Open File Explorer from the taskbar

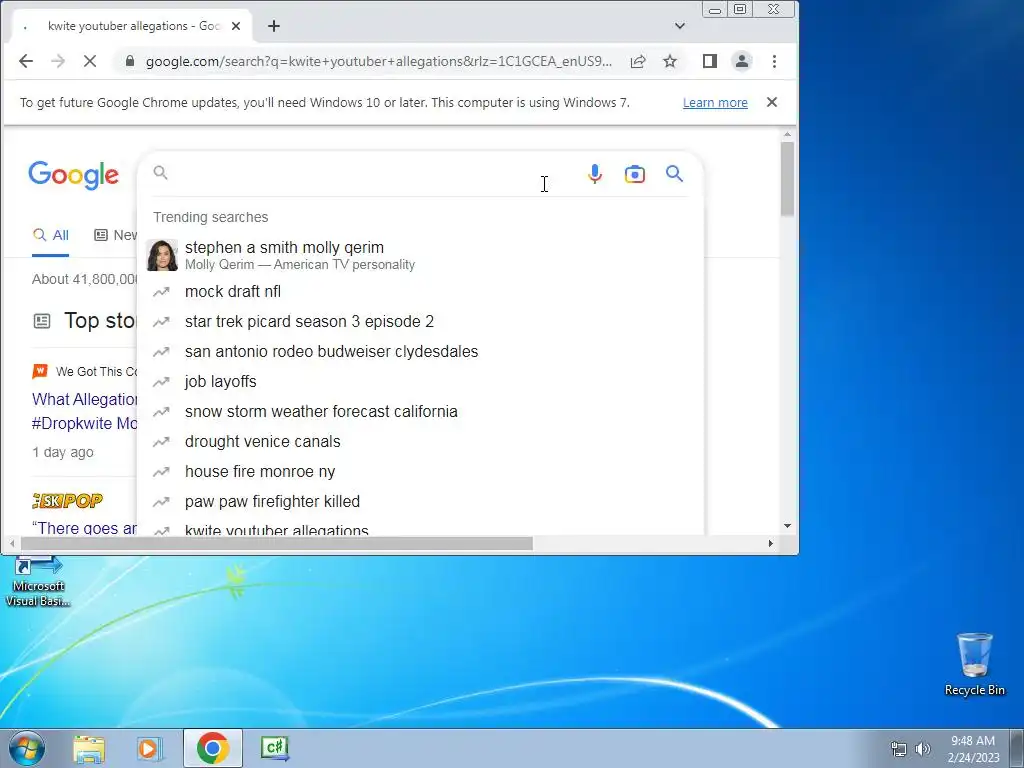89,748
